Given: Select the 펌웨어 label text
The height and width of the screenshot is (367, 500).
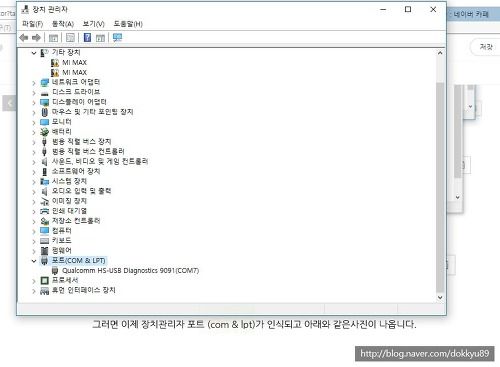Looking at the screenshot, I should click(62, 250).
